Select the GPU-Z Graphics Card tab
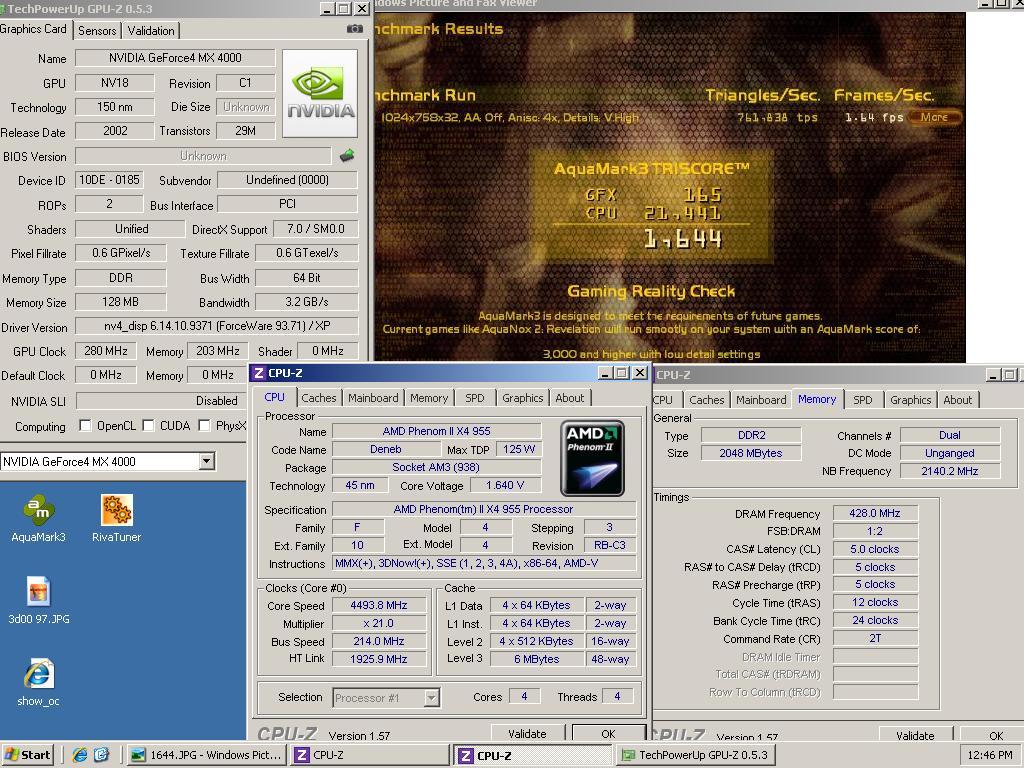The height and width of the screenshot is (768, 1024). tap(33, 29)
